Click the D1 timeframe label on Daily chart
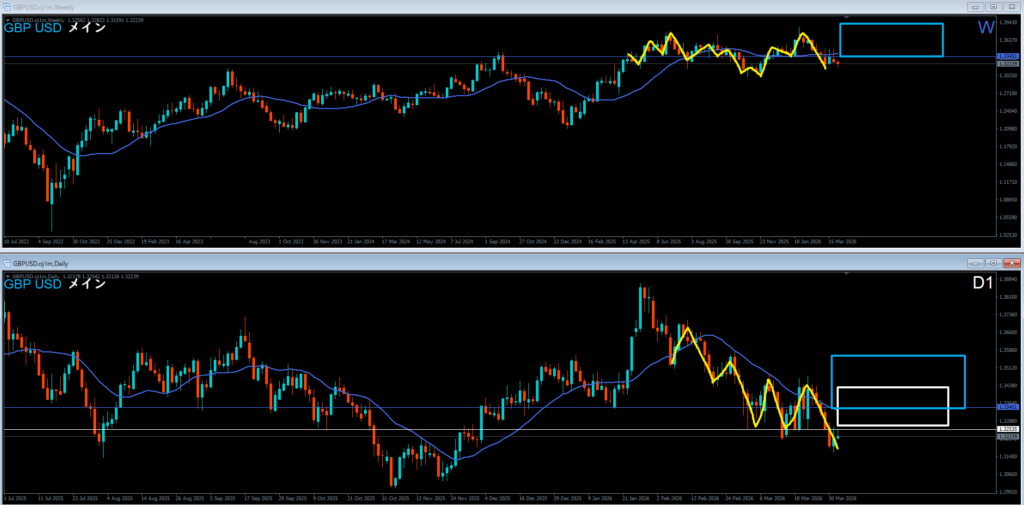 point(982,284)
